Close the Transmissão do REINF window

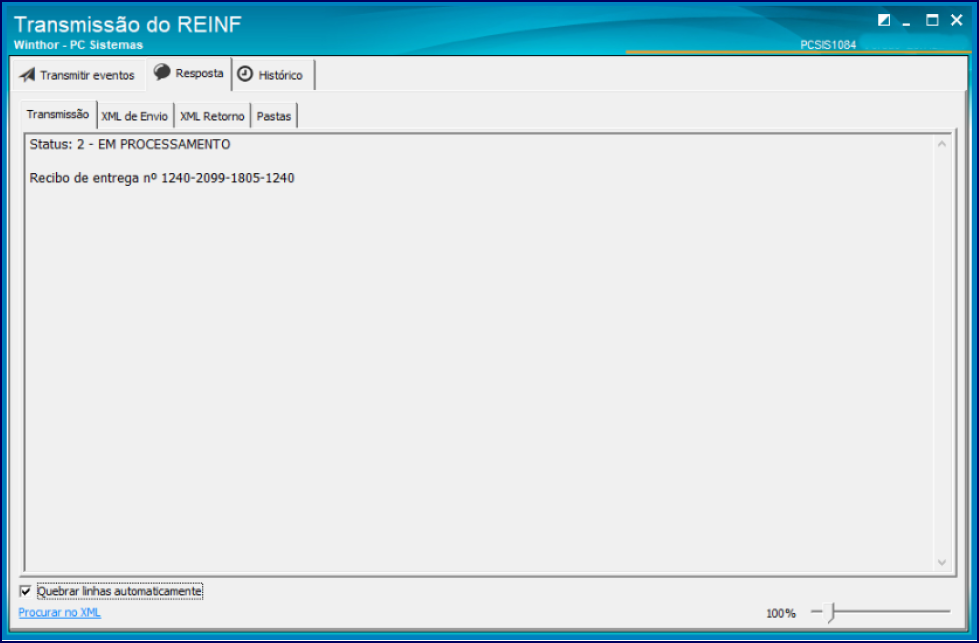957,20
